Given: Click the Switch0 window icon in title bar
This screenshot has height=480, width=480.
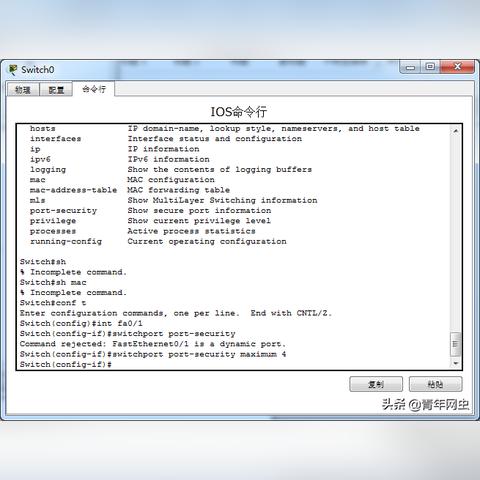Looking at the screenshot, I should click(x=13, y=70).
